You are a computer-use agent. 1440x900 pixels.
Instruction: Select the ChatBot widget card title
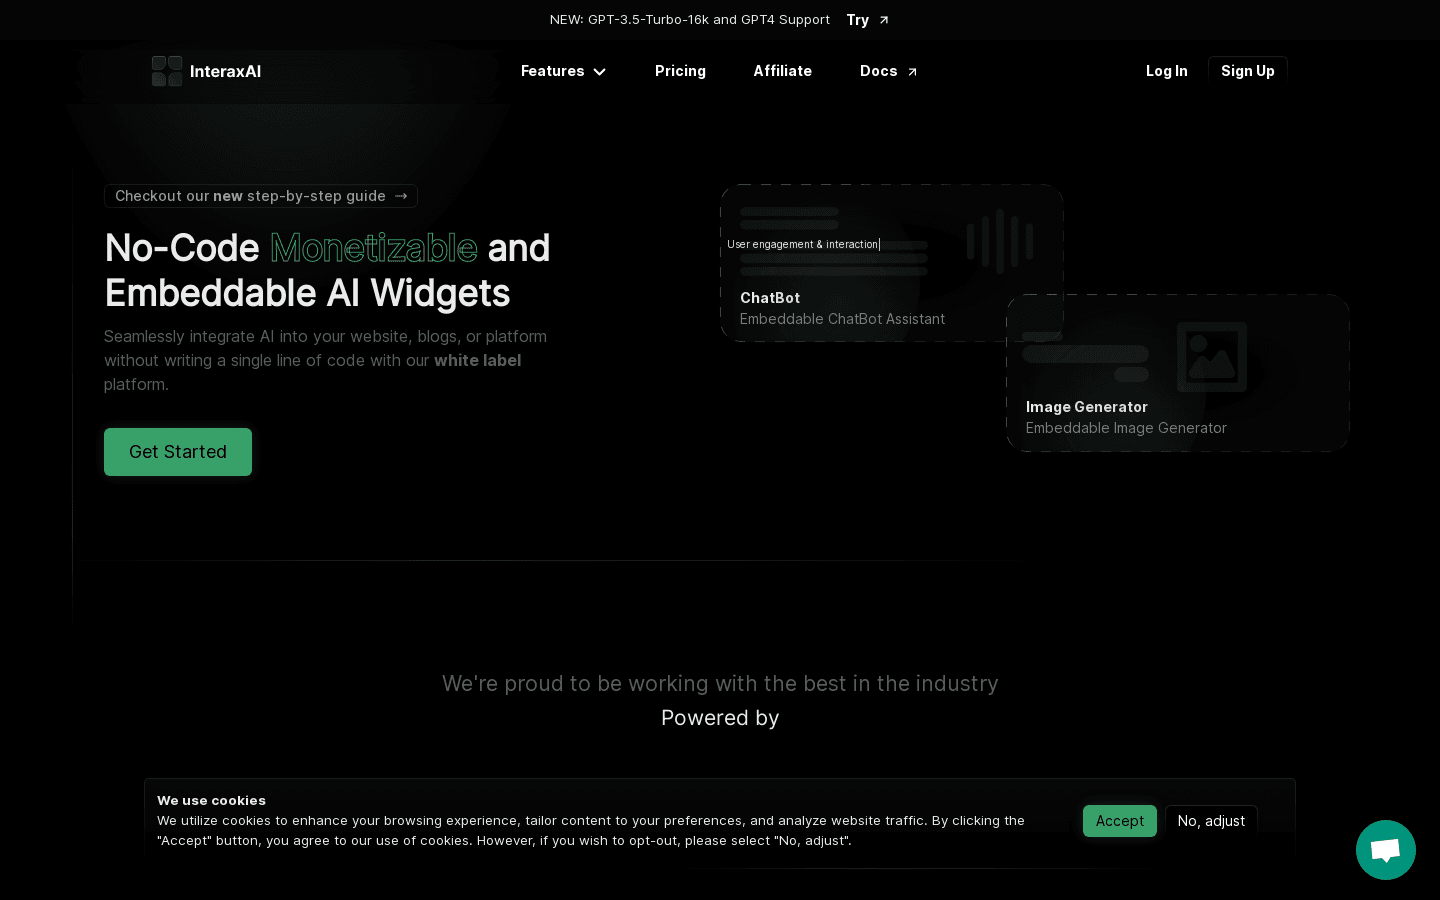click(770, 298)
